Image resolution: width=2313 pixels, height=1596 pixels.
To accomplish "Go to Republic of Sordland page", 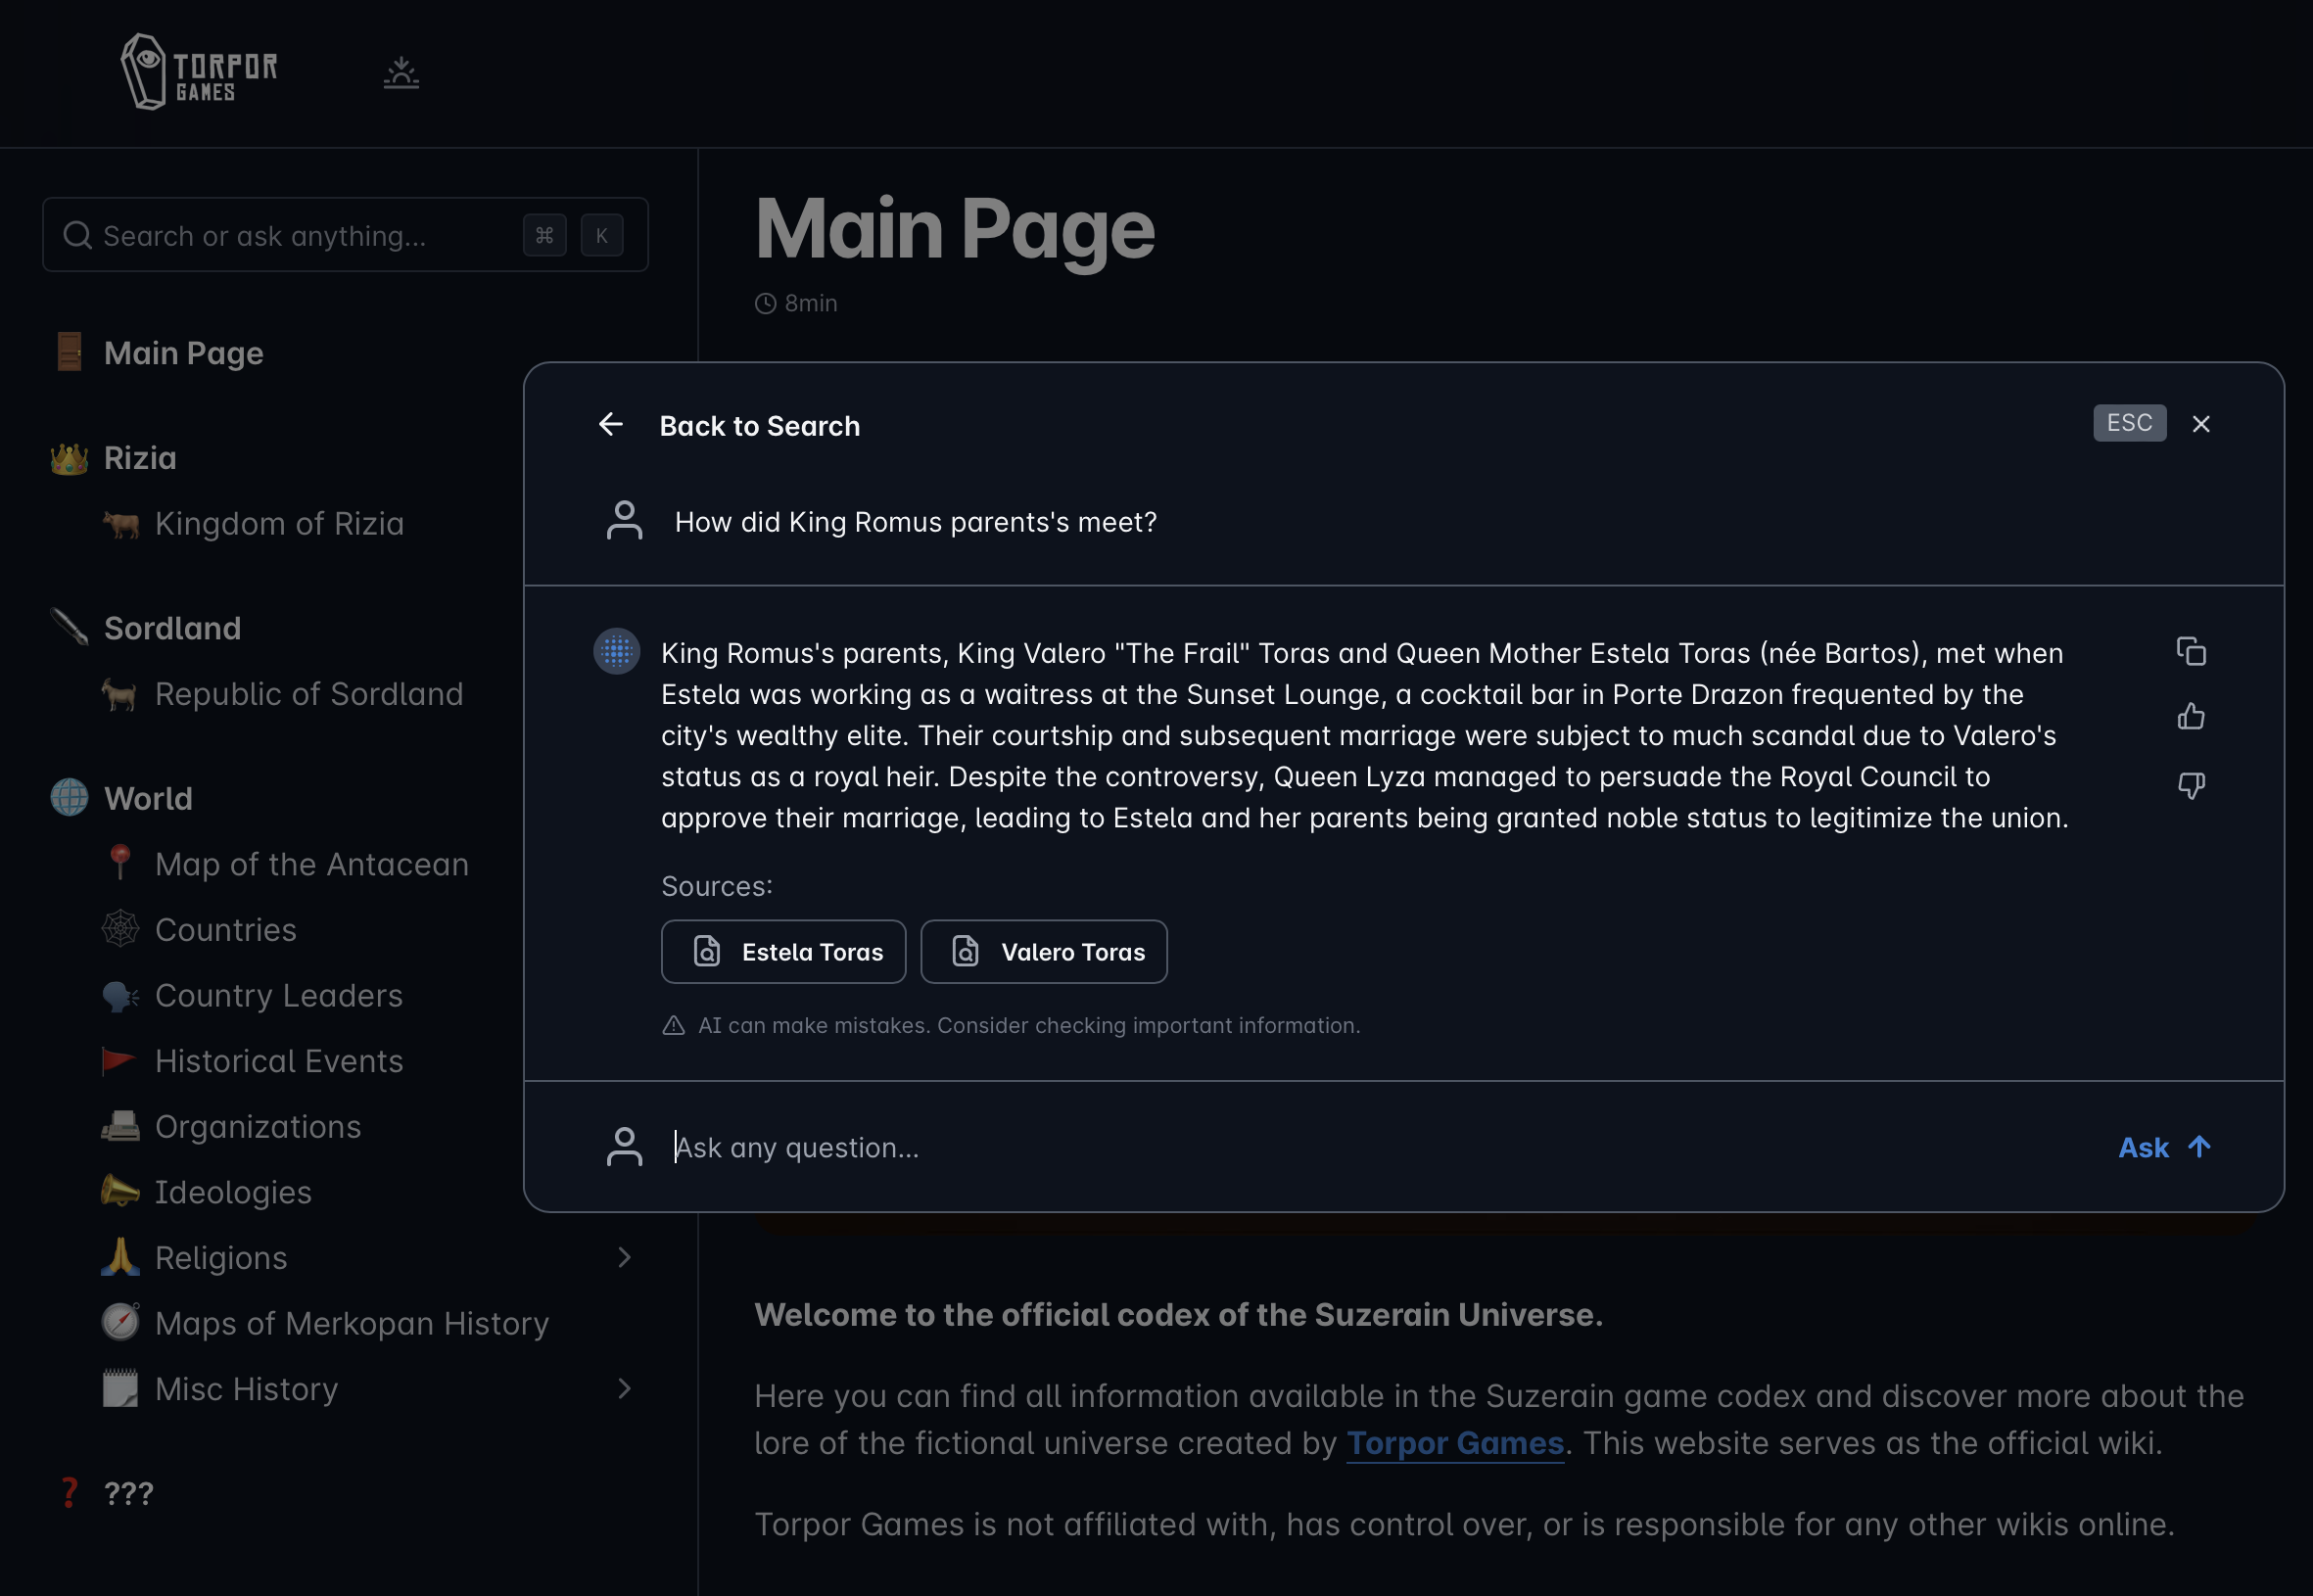I will coord(309,694).
